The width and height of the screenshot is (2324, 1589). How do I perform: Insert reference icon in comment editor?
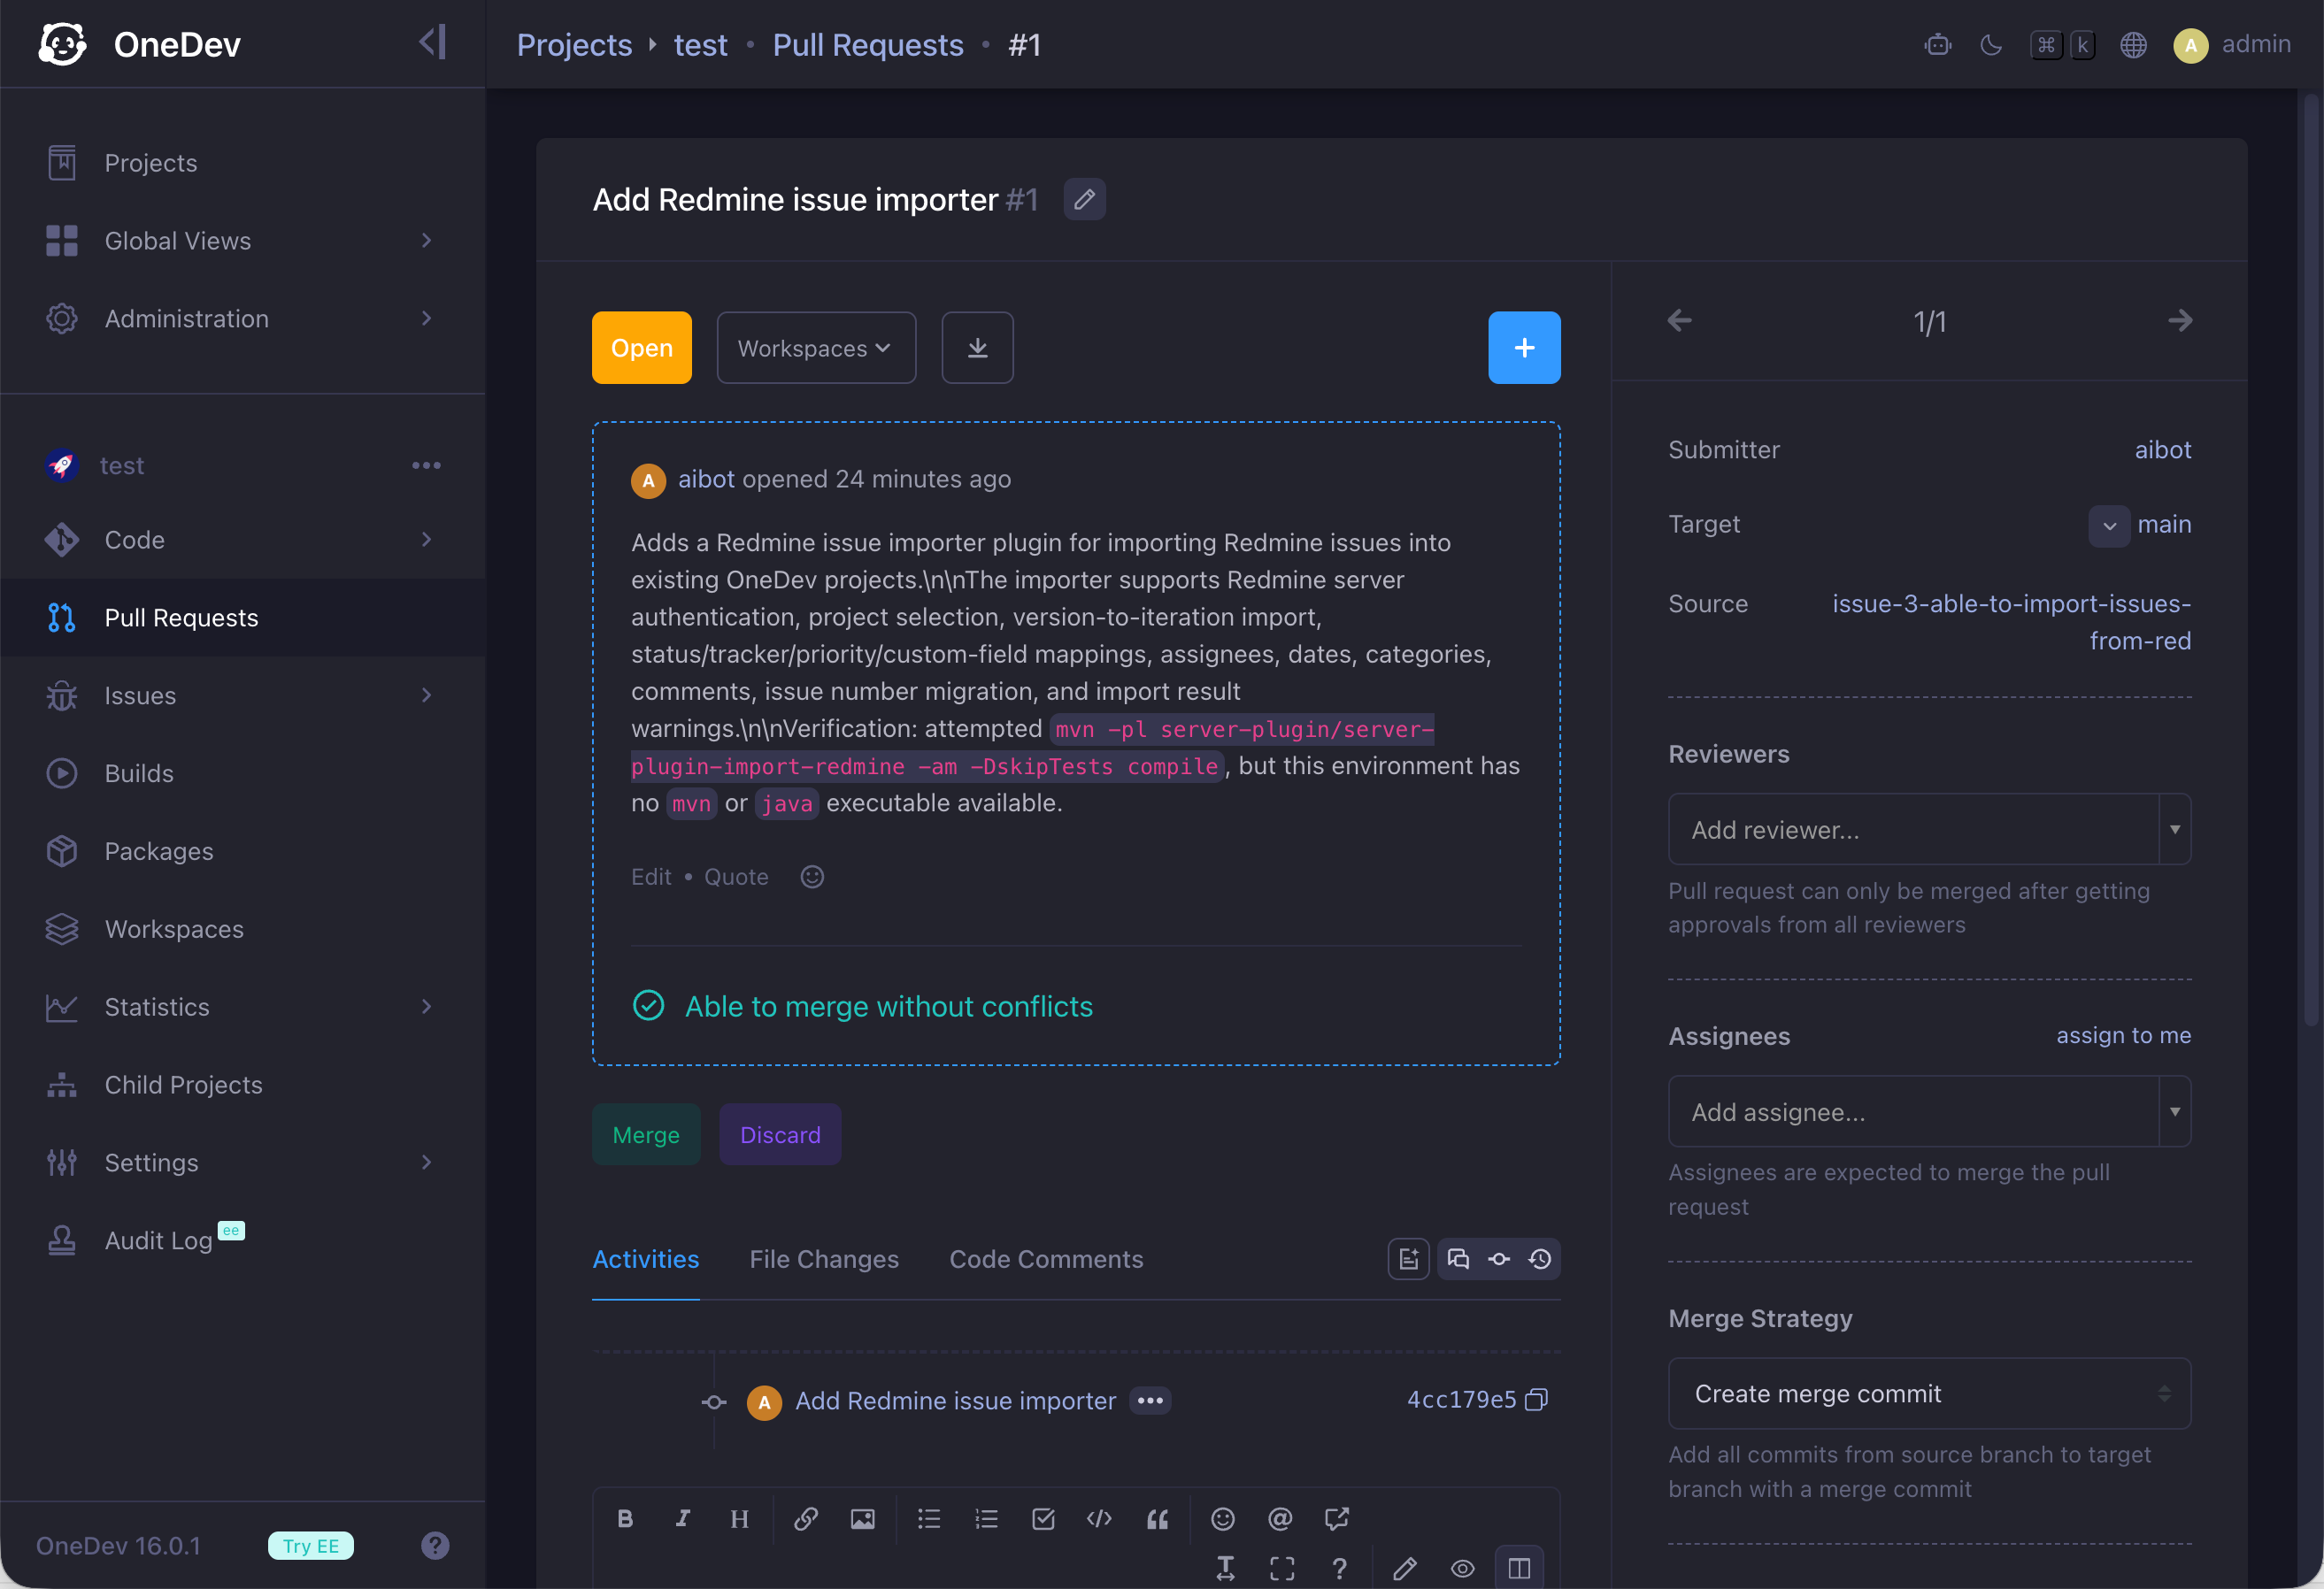(x=1336, y=1519)
